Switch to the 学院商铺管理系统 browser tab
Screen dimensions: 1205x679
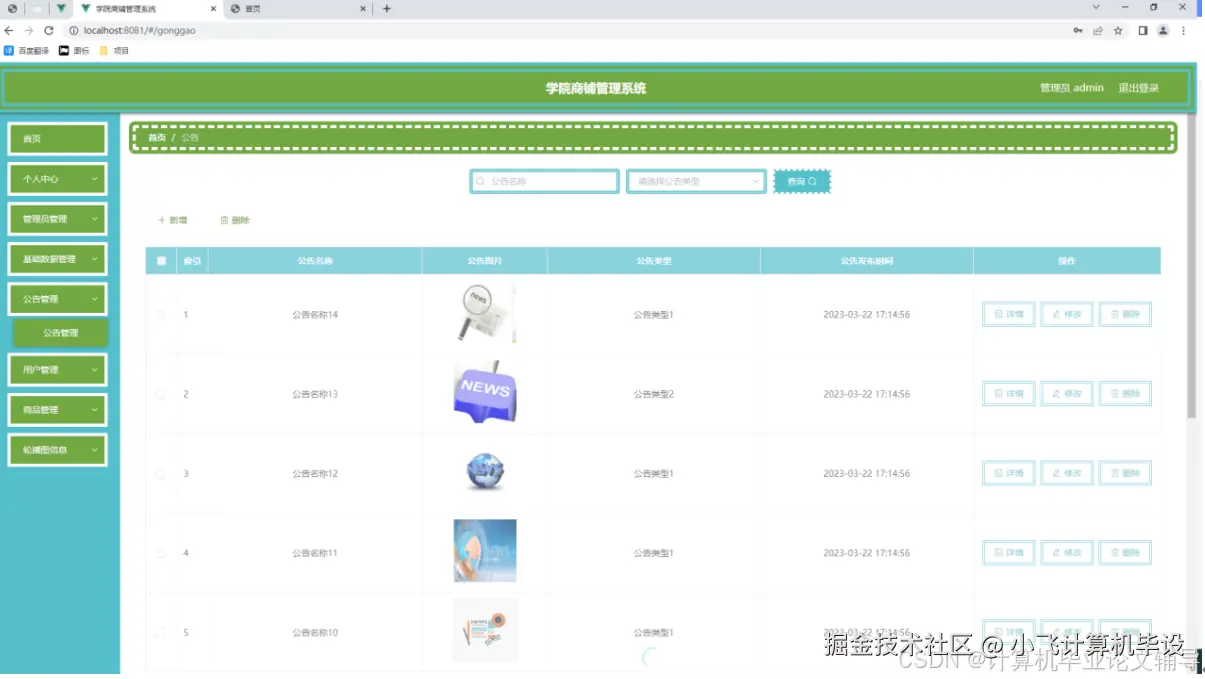(148, 9)
